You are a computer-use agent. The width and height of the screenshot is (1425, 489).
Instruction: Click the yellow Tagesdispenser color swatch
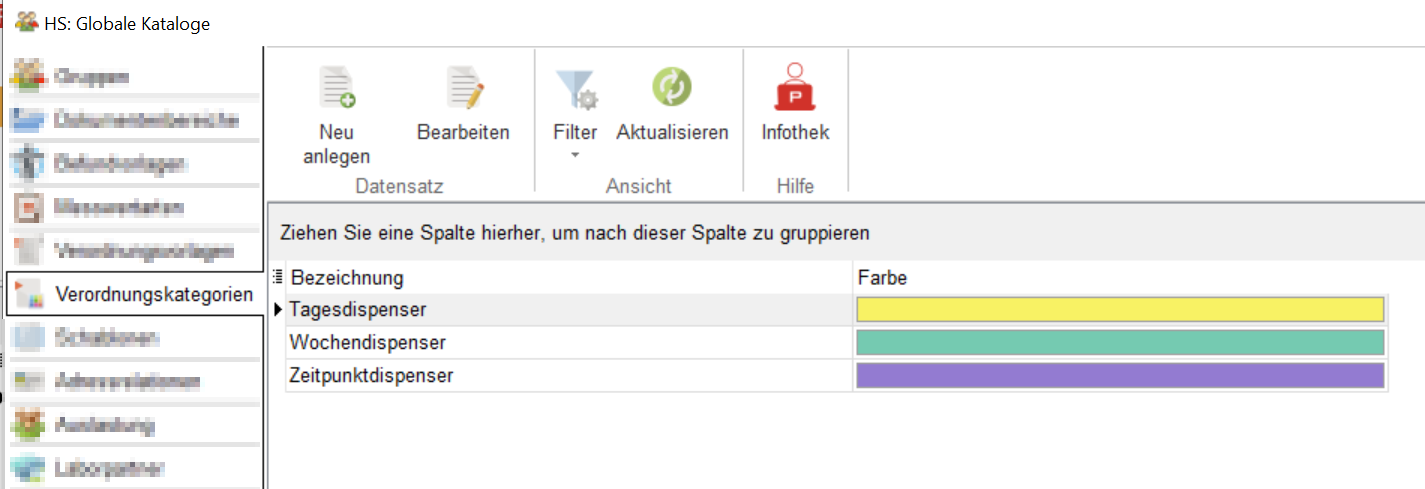(1120, 310)
